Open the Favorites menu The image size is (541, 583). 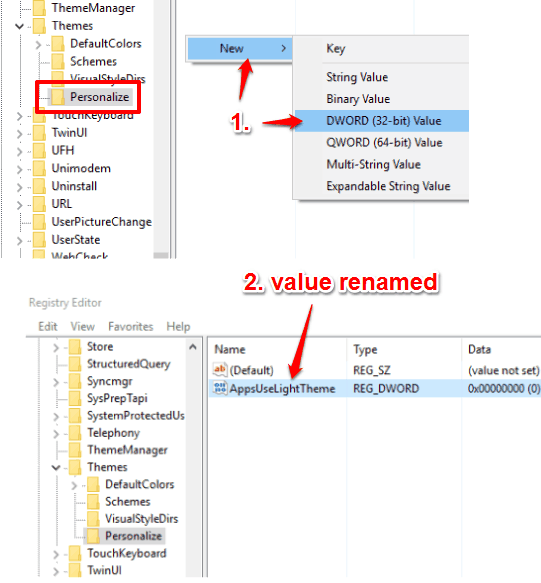point(131,326)
